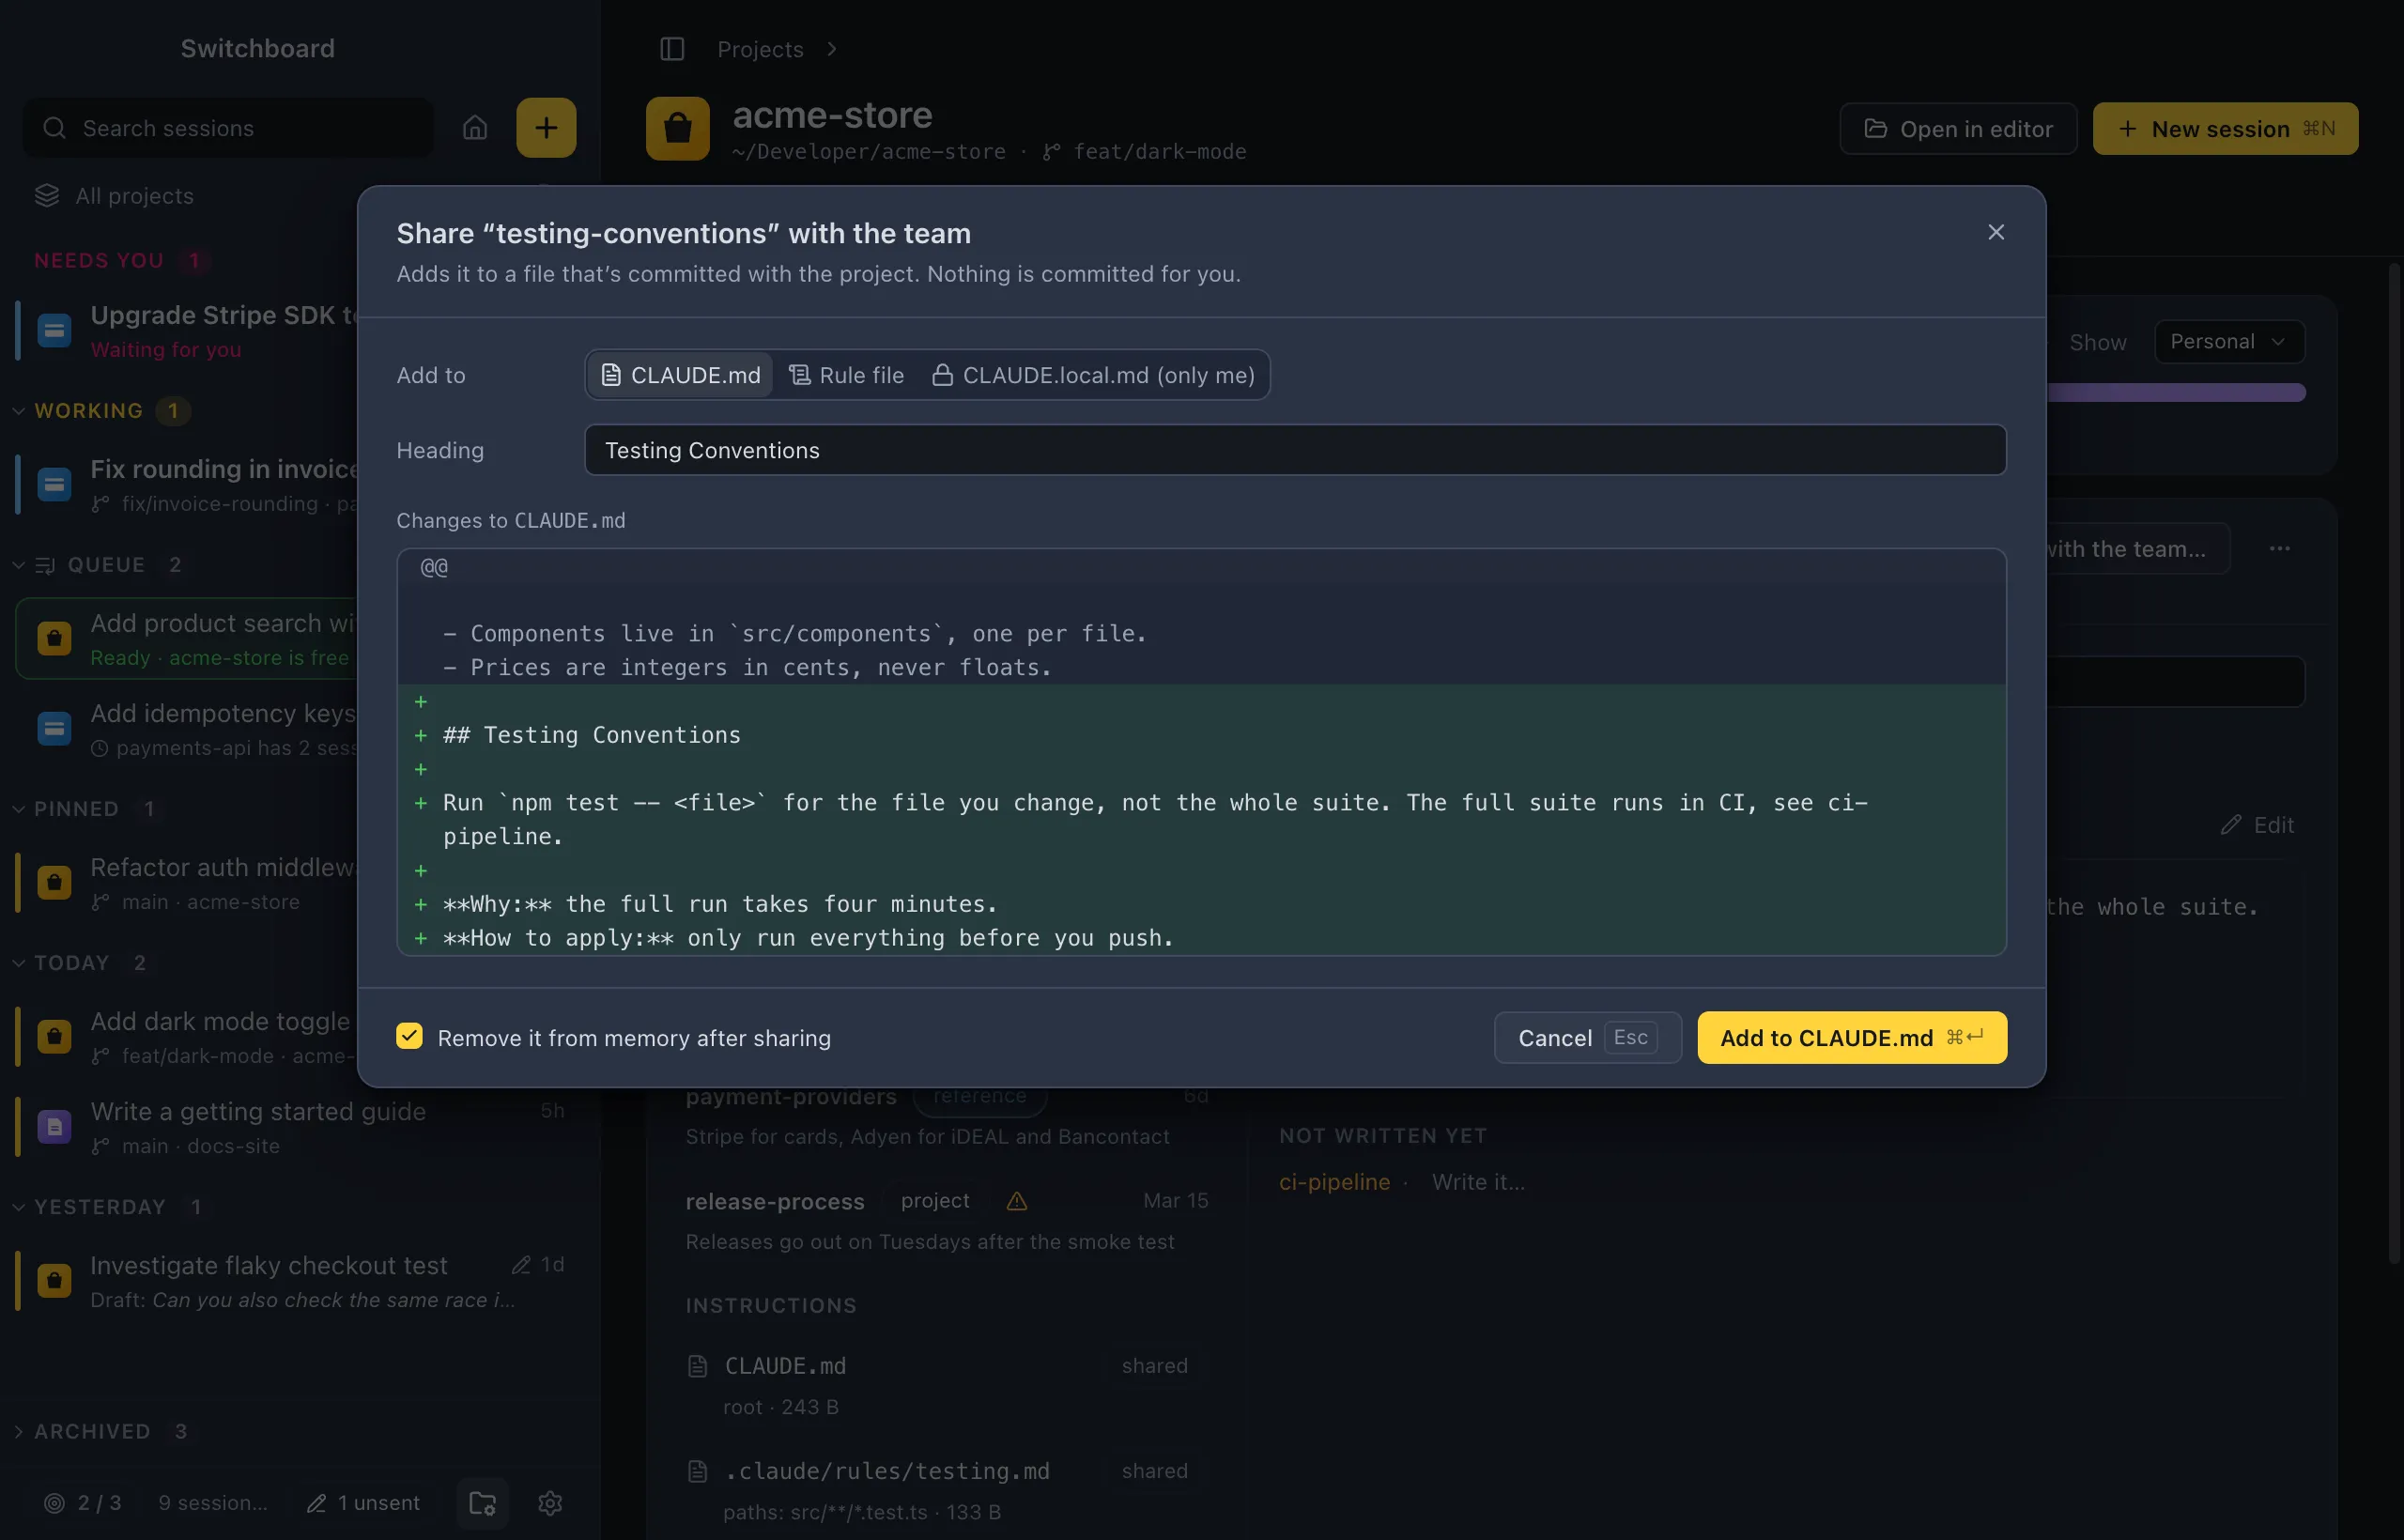Click the docs-site icon on getting started guide
Viewport: 2404px width, 1540px height.
pyautogui.click(x=54, y=1127)
